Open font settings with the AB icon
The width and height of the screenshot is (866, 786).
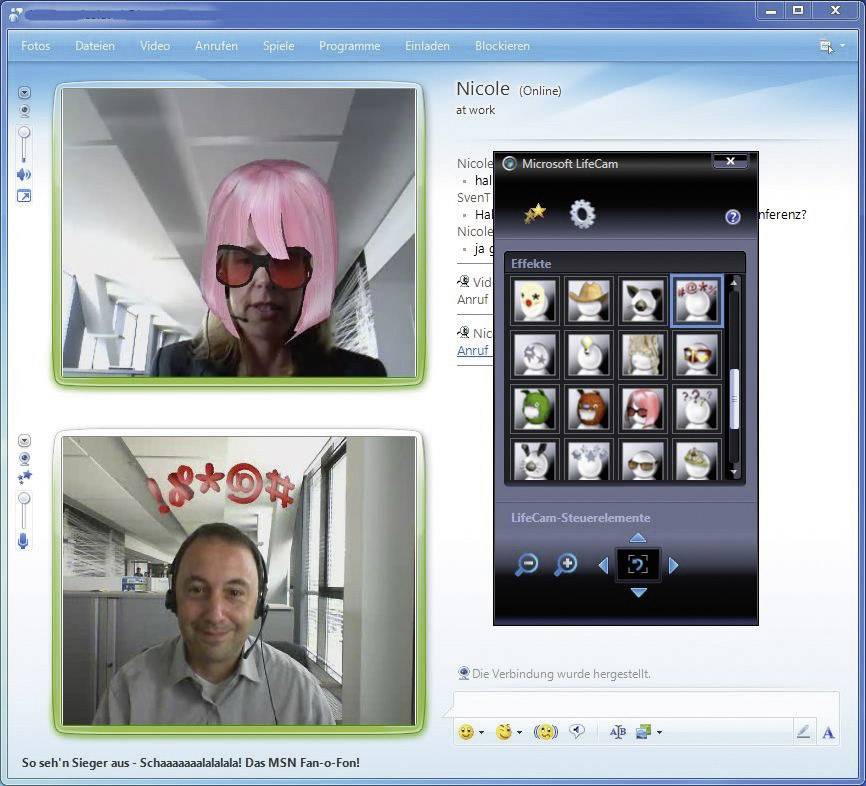[618, 732]
